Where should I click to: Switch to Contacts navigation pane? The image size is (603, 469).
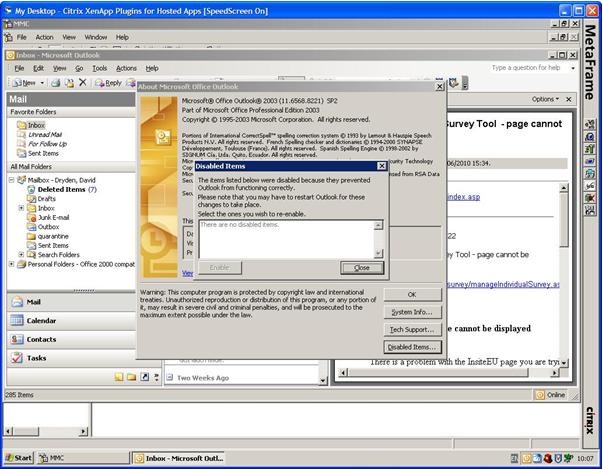(71, 339)
